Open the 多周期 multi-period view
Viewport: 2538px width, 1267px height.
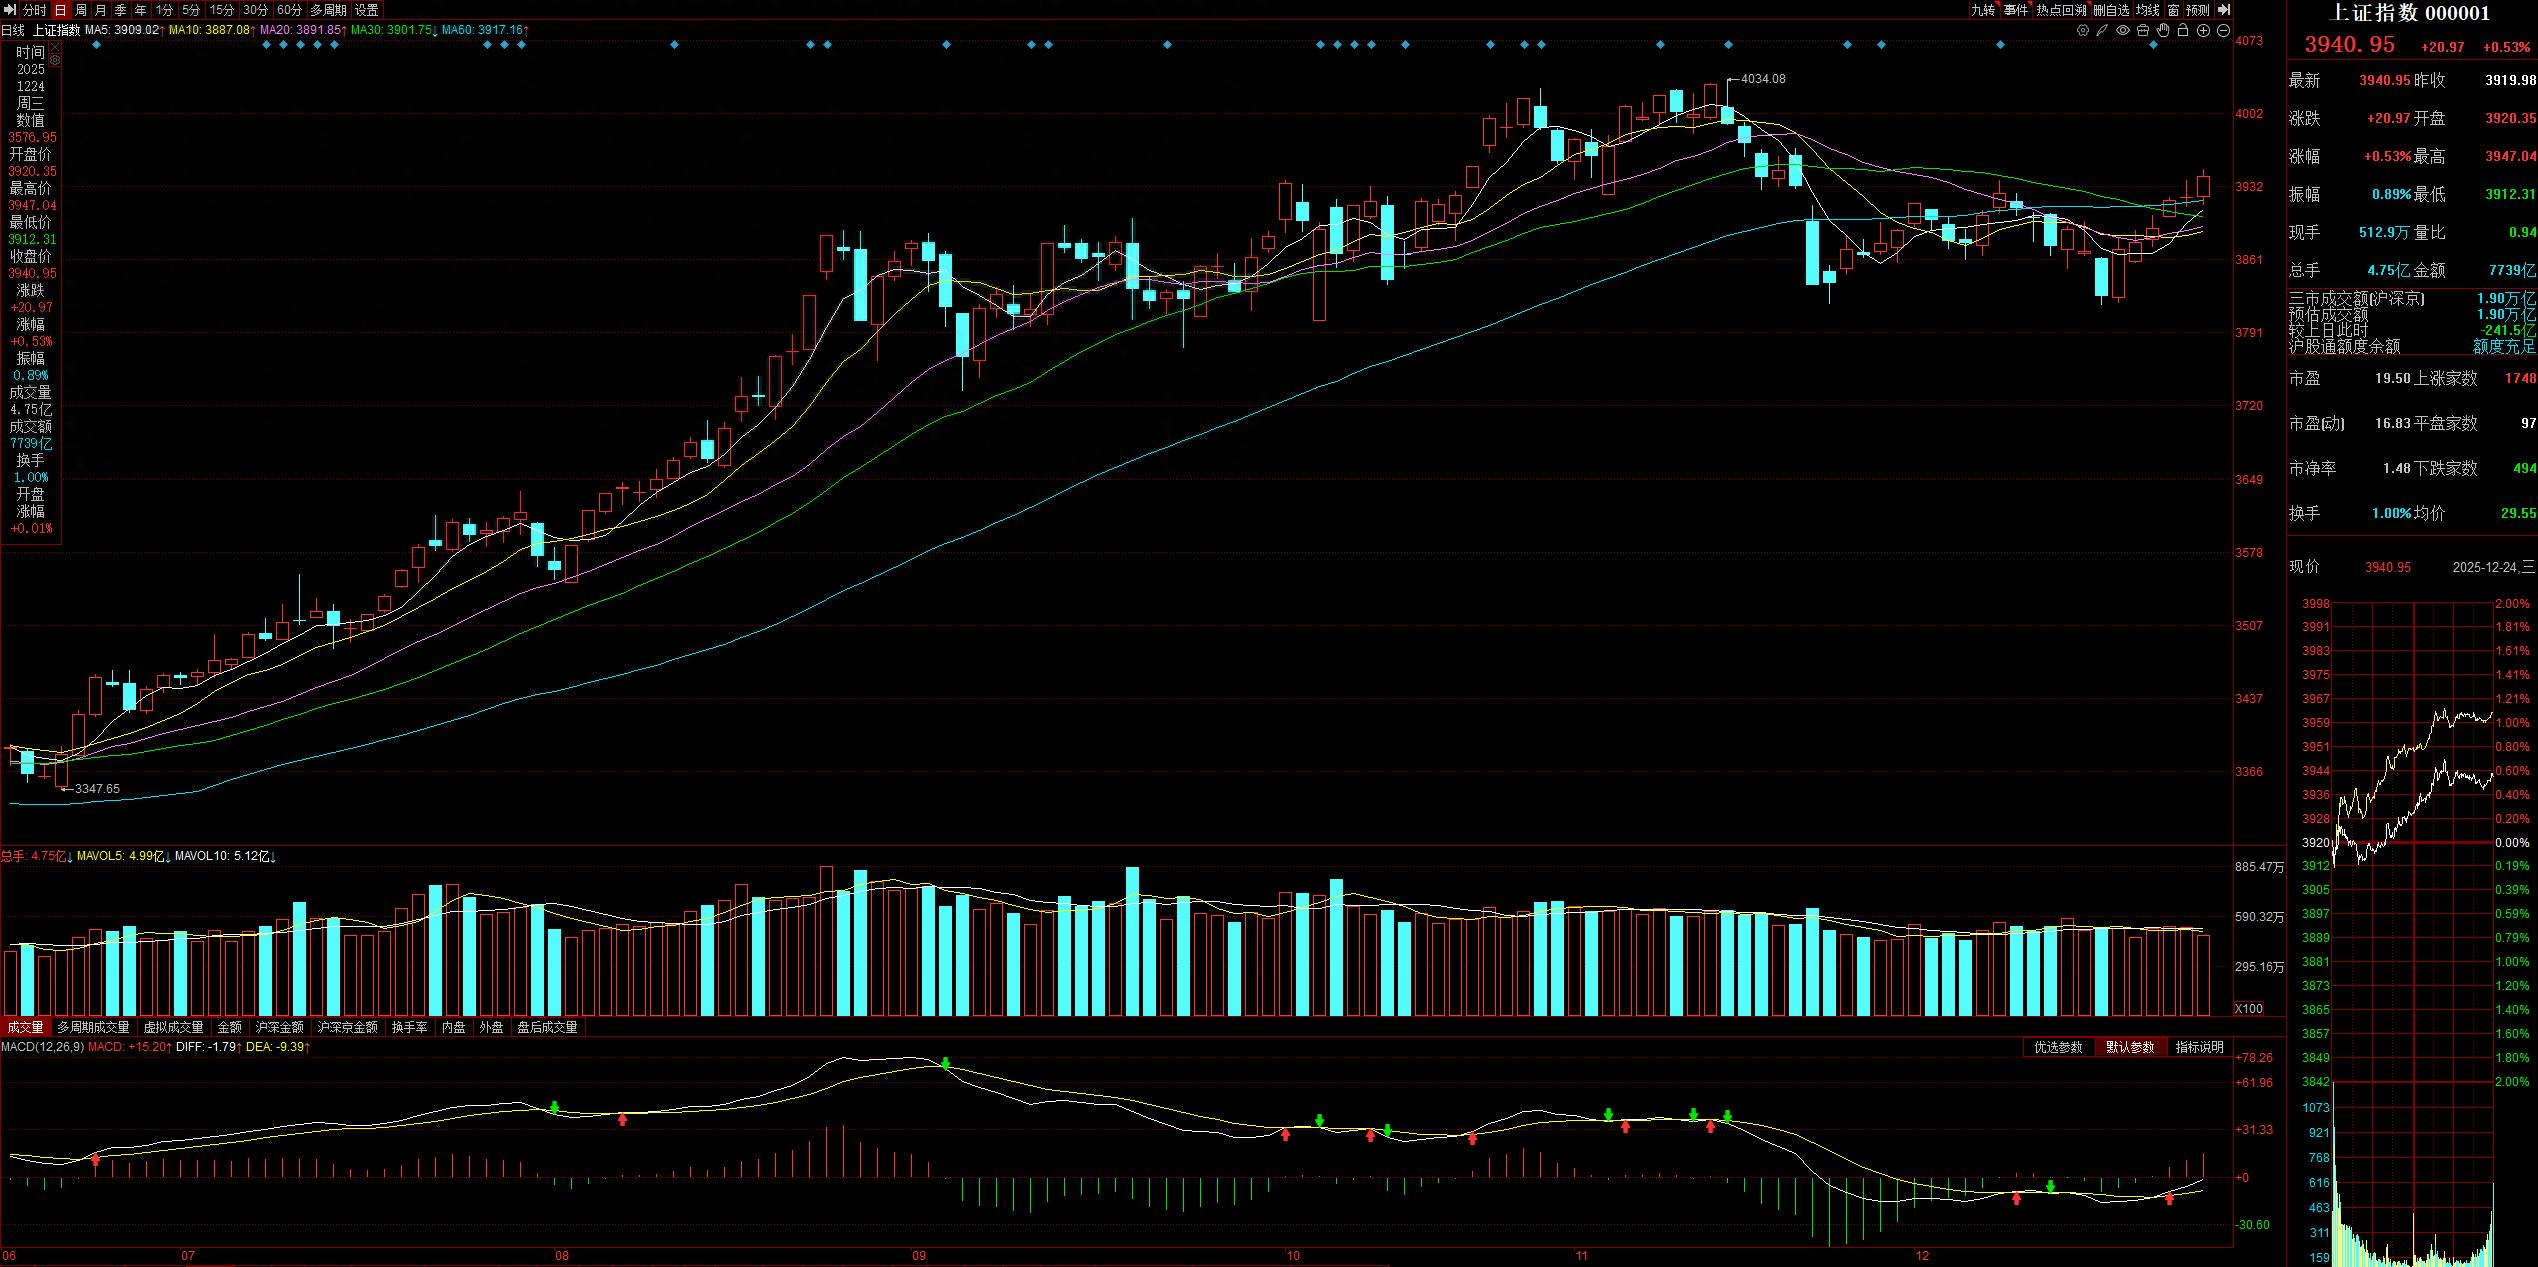[x=327, y=10]
